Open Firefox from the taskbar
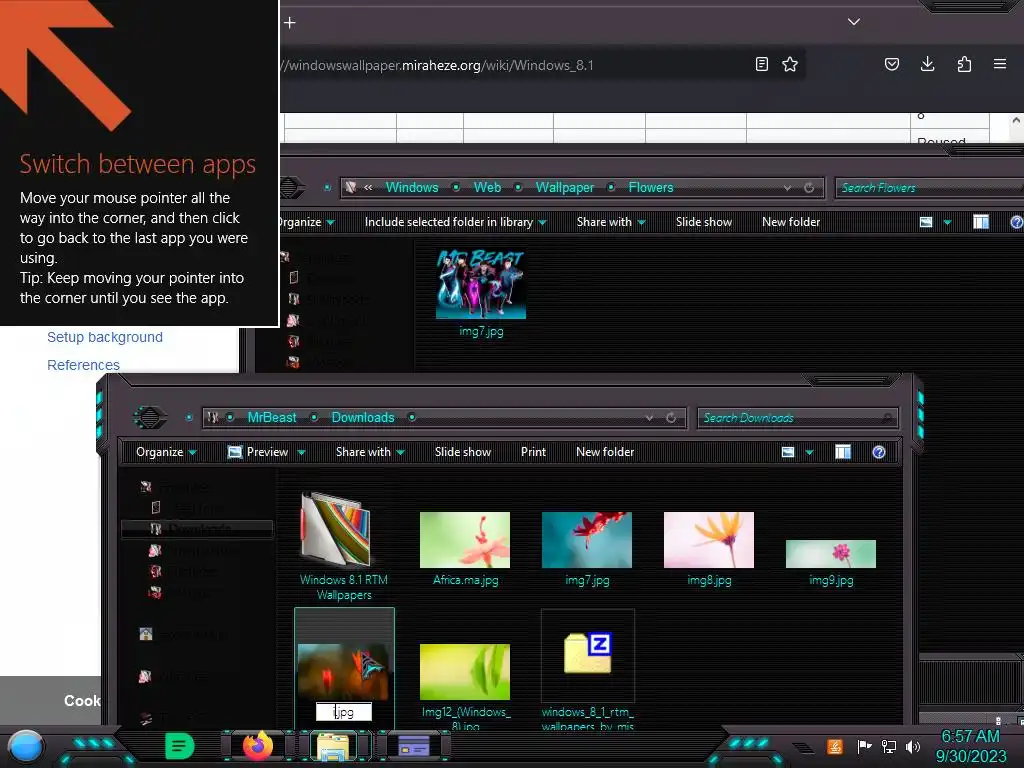This screenshot has height=768, width=1024. tap(258, 746)
